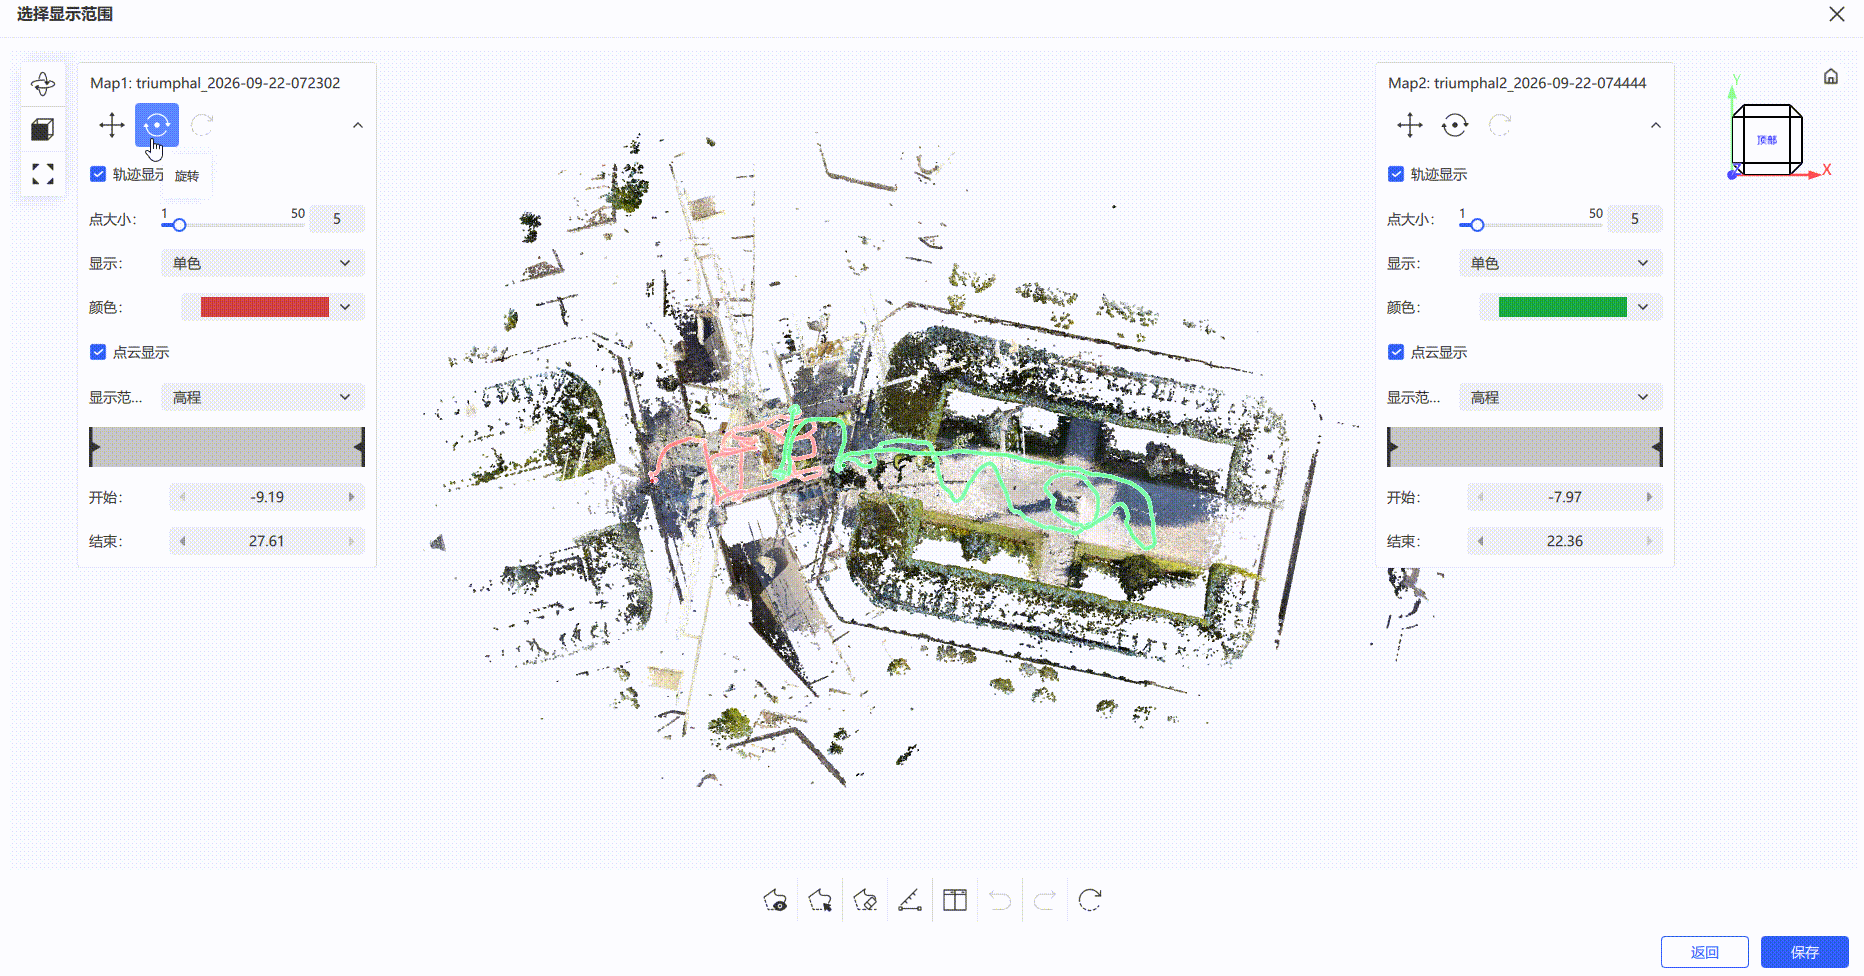The image size is (1864, 976).
Task: Click Map1 point size input field
Action: pos(337,218)
